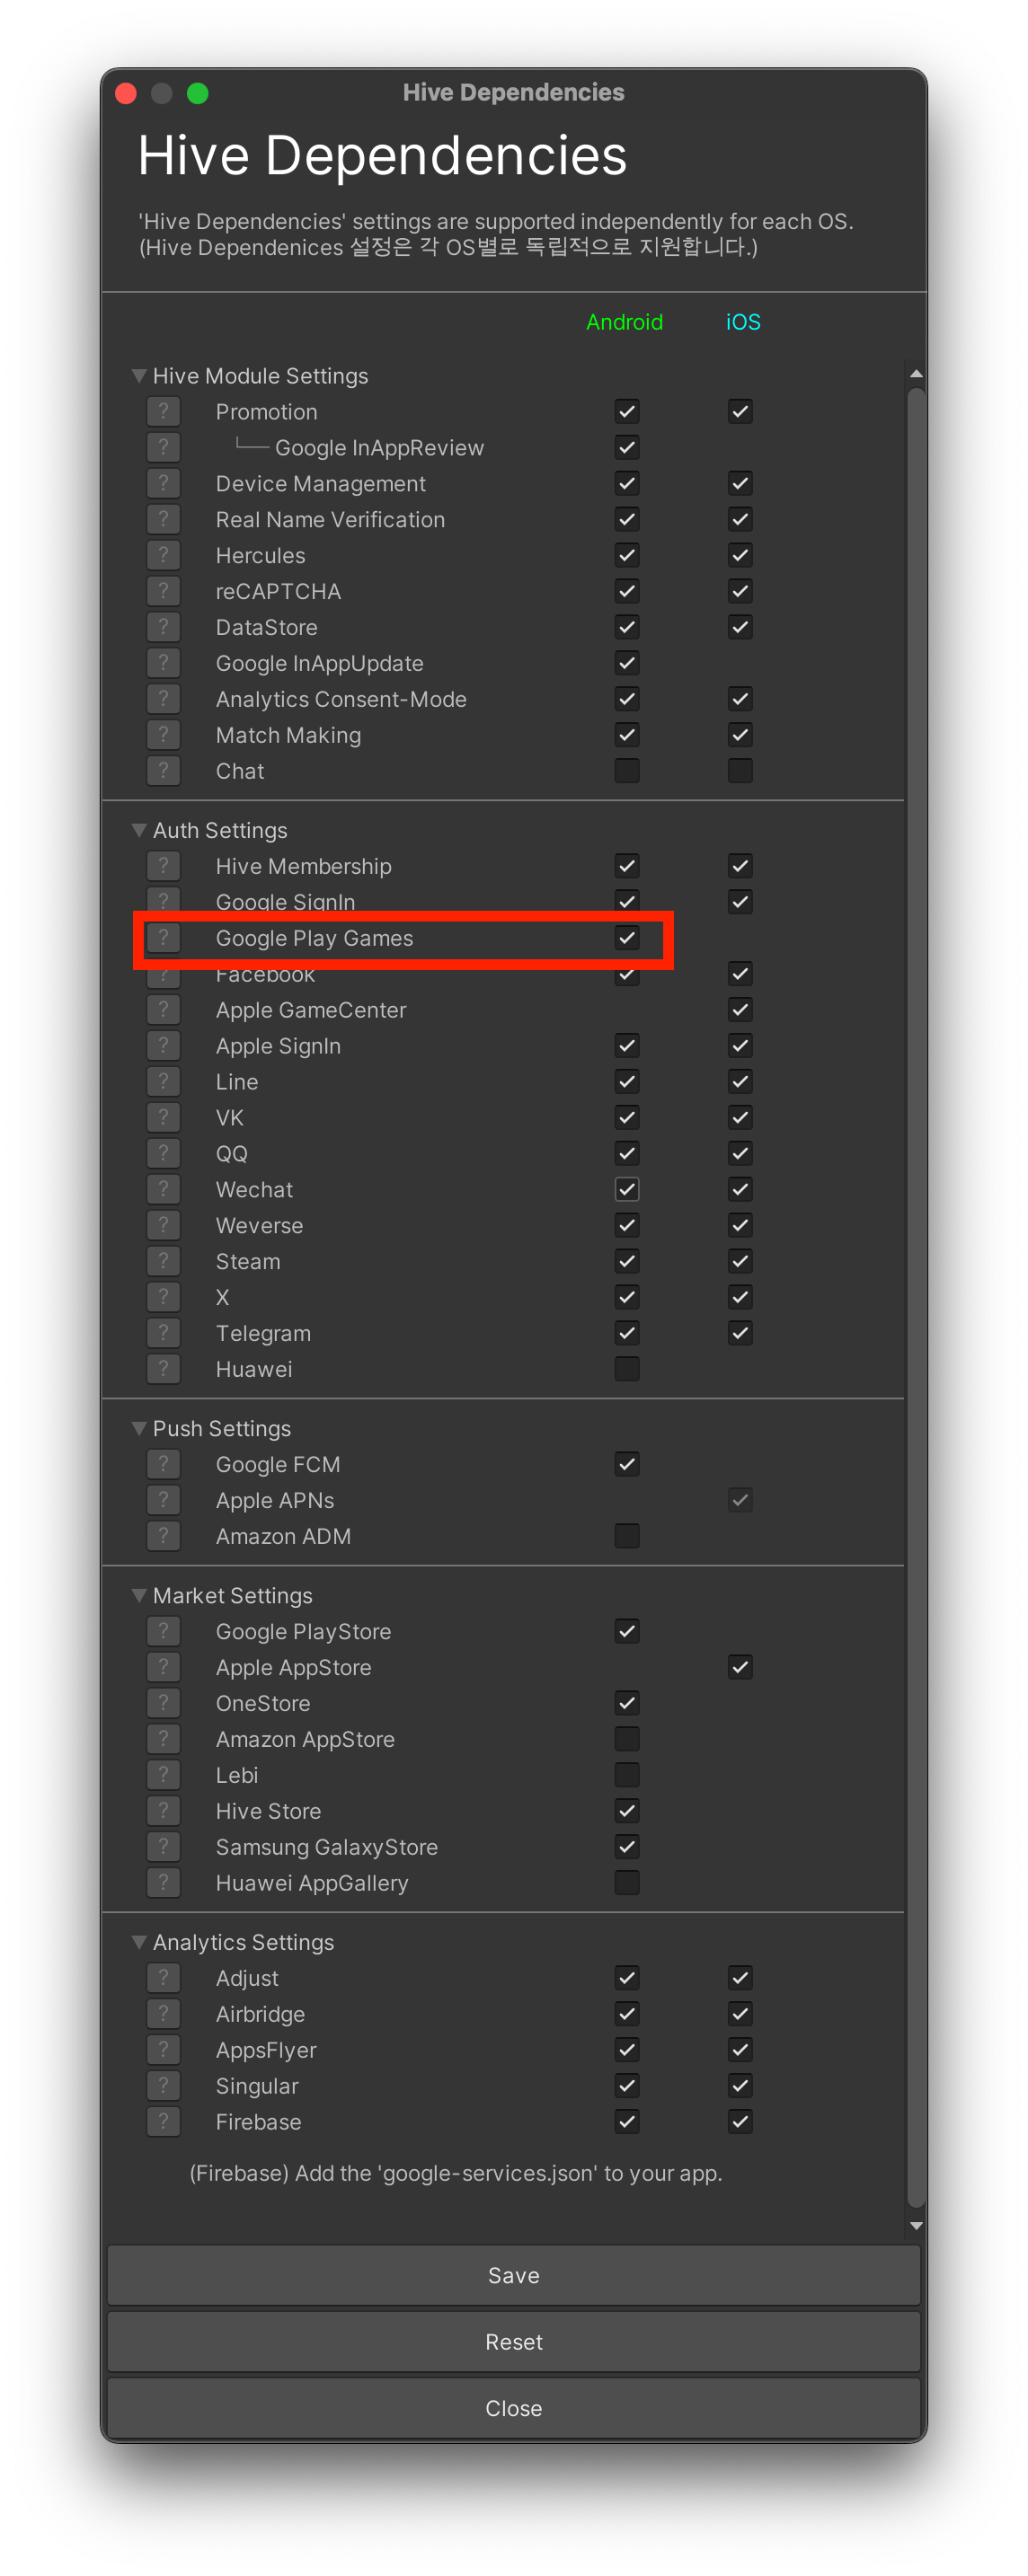This screenshot has width=1028, height=2576.
Task: Click help icon beside OneStore
Action: [x=163, y=1703]
